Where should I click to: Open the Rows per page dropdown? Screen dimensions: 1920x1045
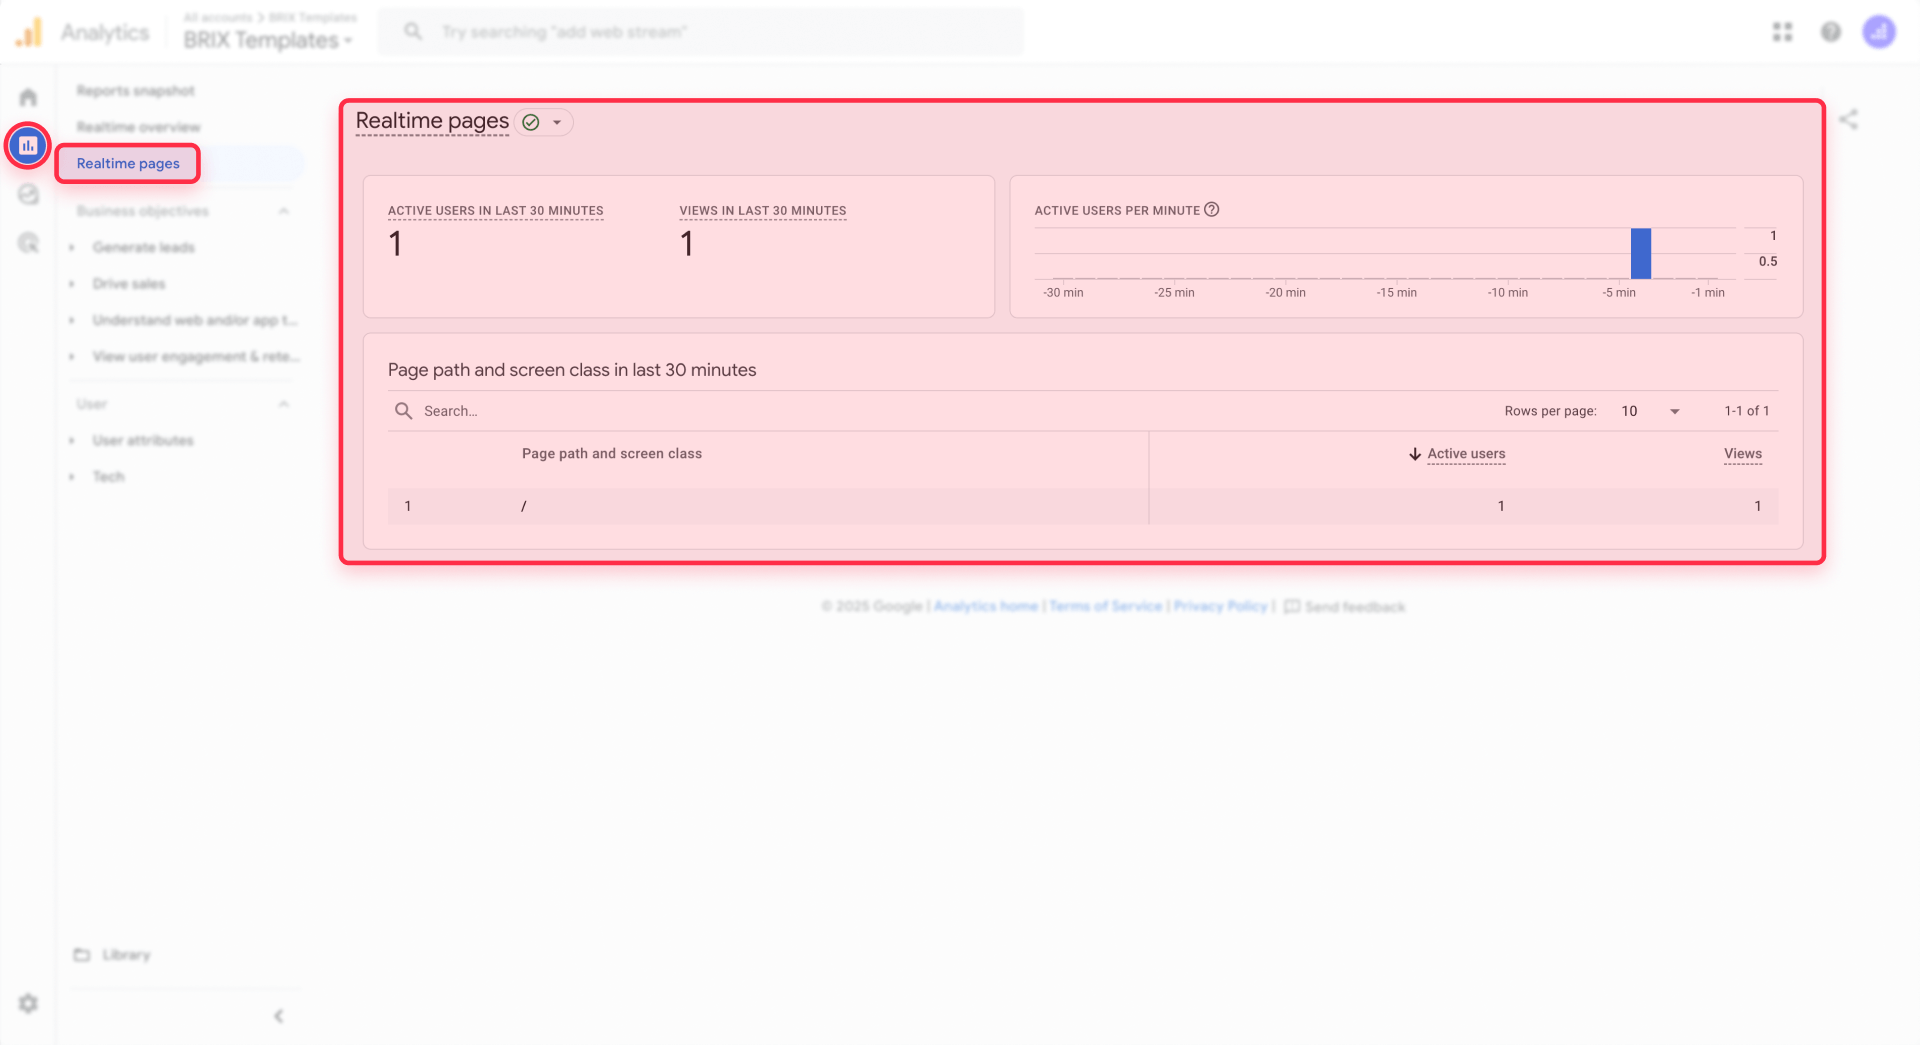(1649, 410)
